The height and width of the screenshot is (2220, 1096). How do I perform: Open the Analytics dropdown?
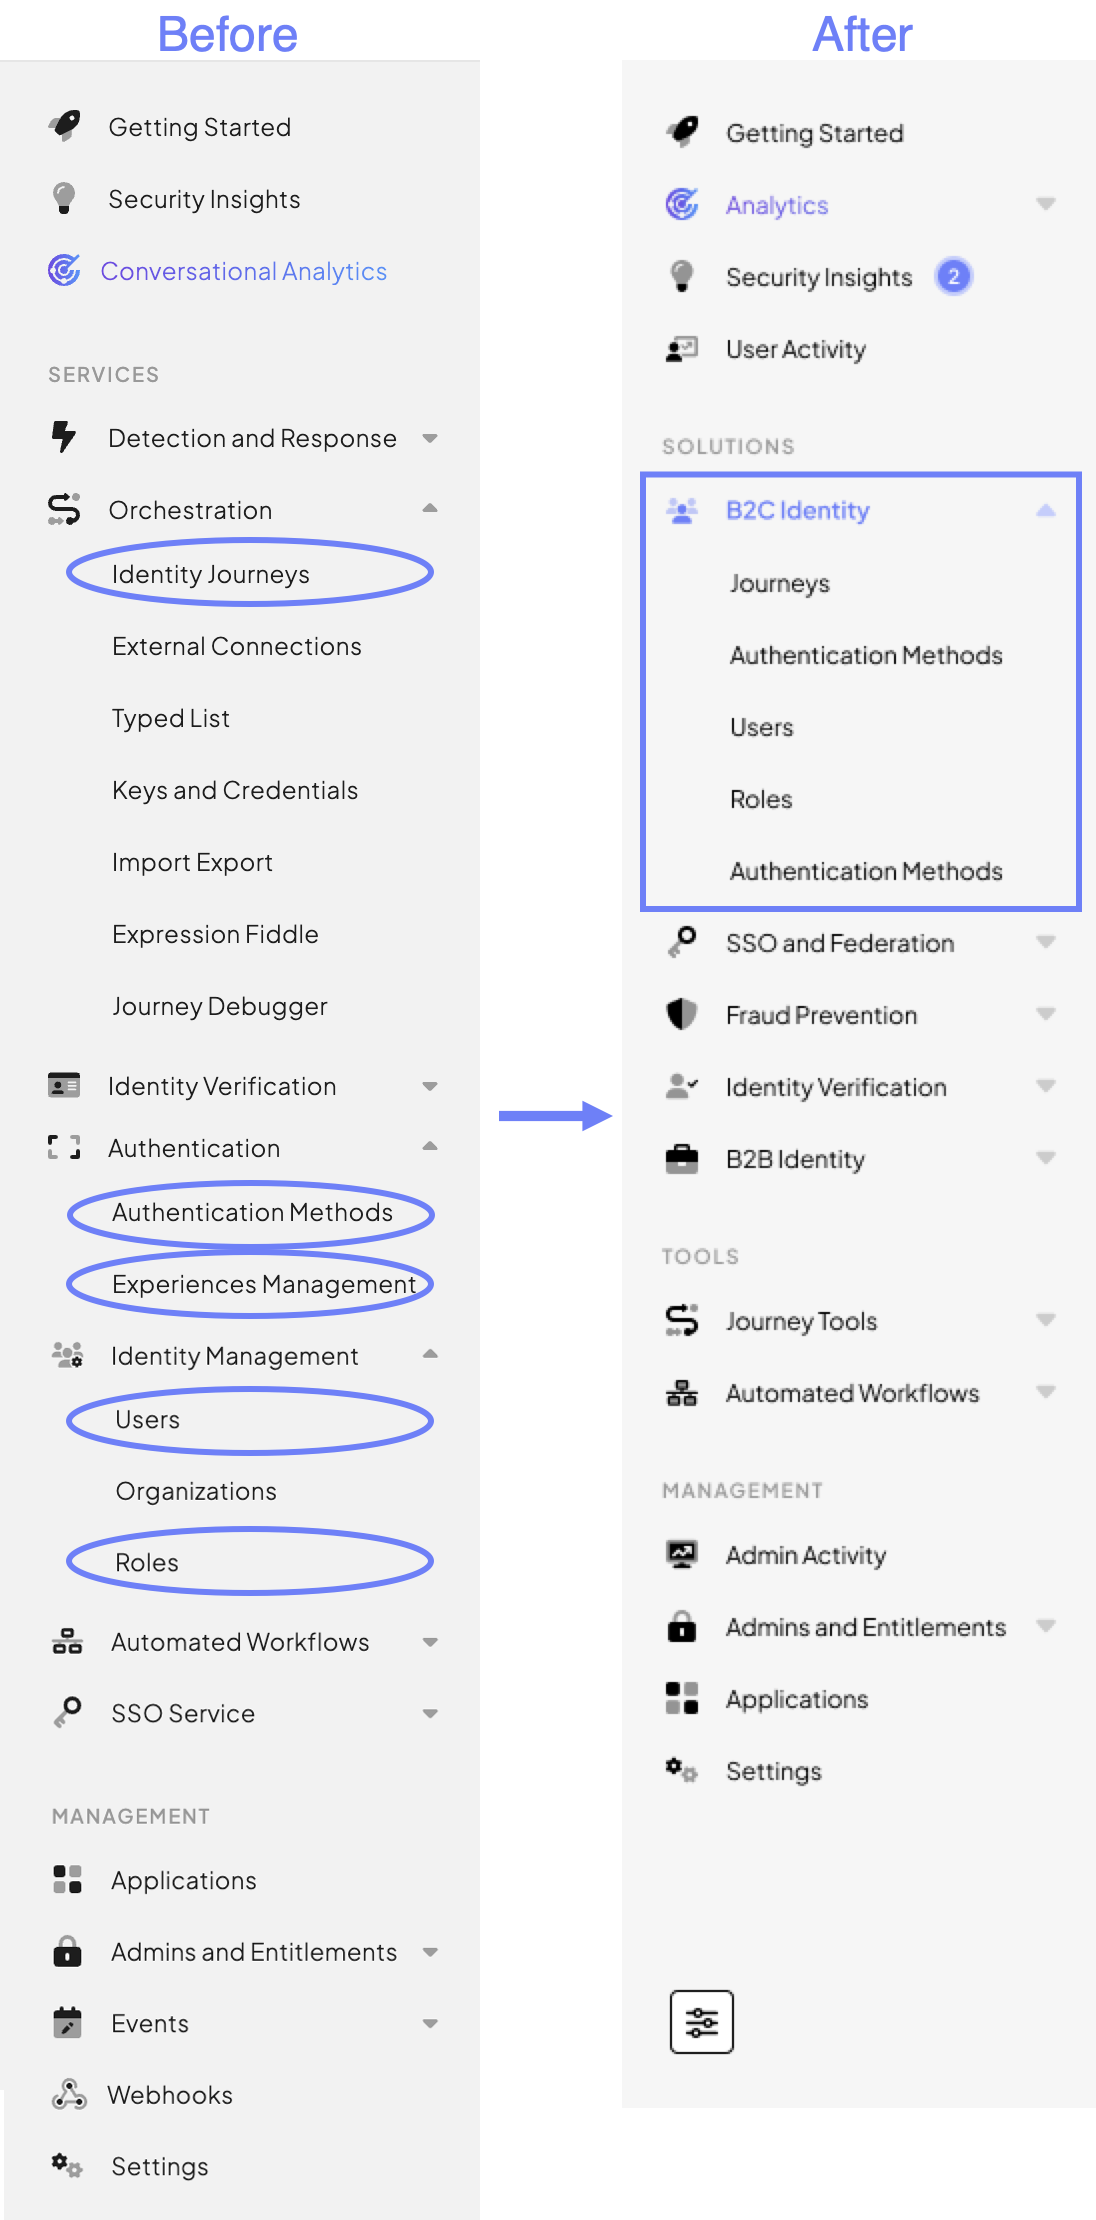point(1046,204)
